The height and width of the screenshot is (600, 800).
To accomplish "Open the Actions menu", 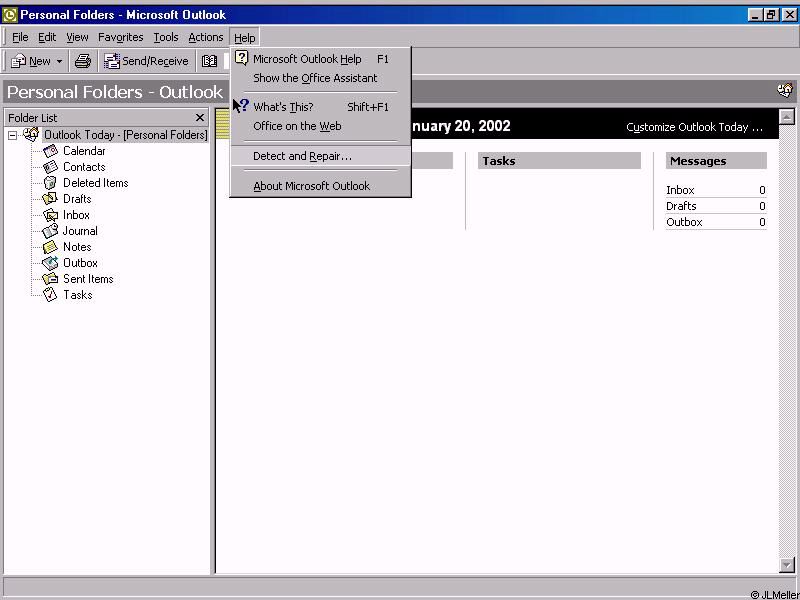I will point(206,37).
